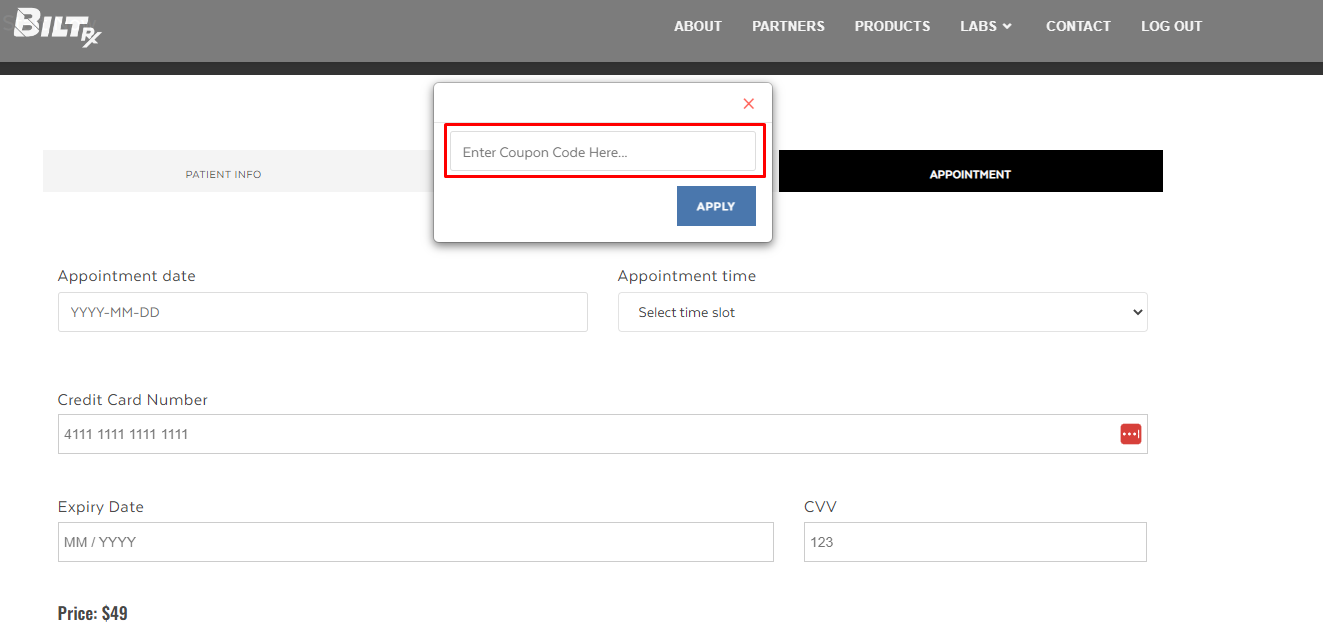
Task: Expand the LABS dropdown menu
Action: pos(986,26)
